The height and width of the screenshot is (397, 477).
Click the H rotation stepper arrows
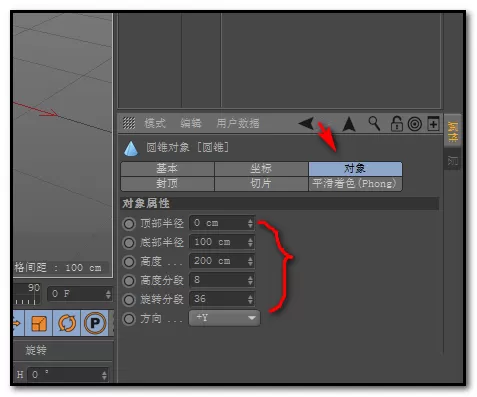coord(104,375)
